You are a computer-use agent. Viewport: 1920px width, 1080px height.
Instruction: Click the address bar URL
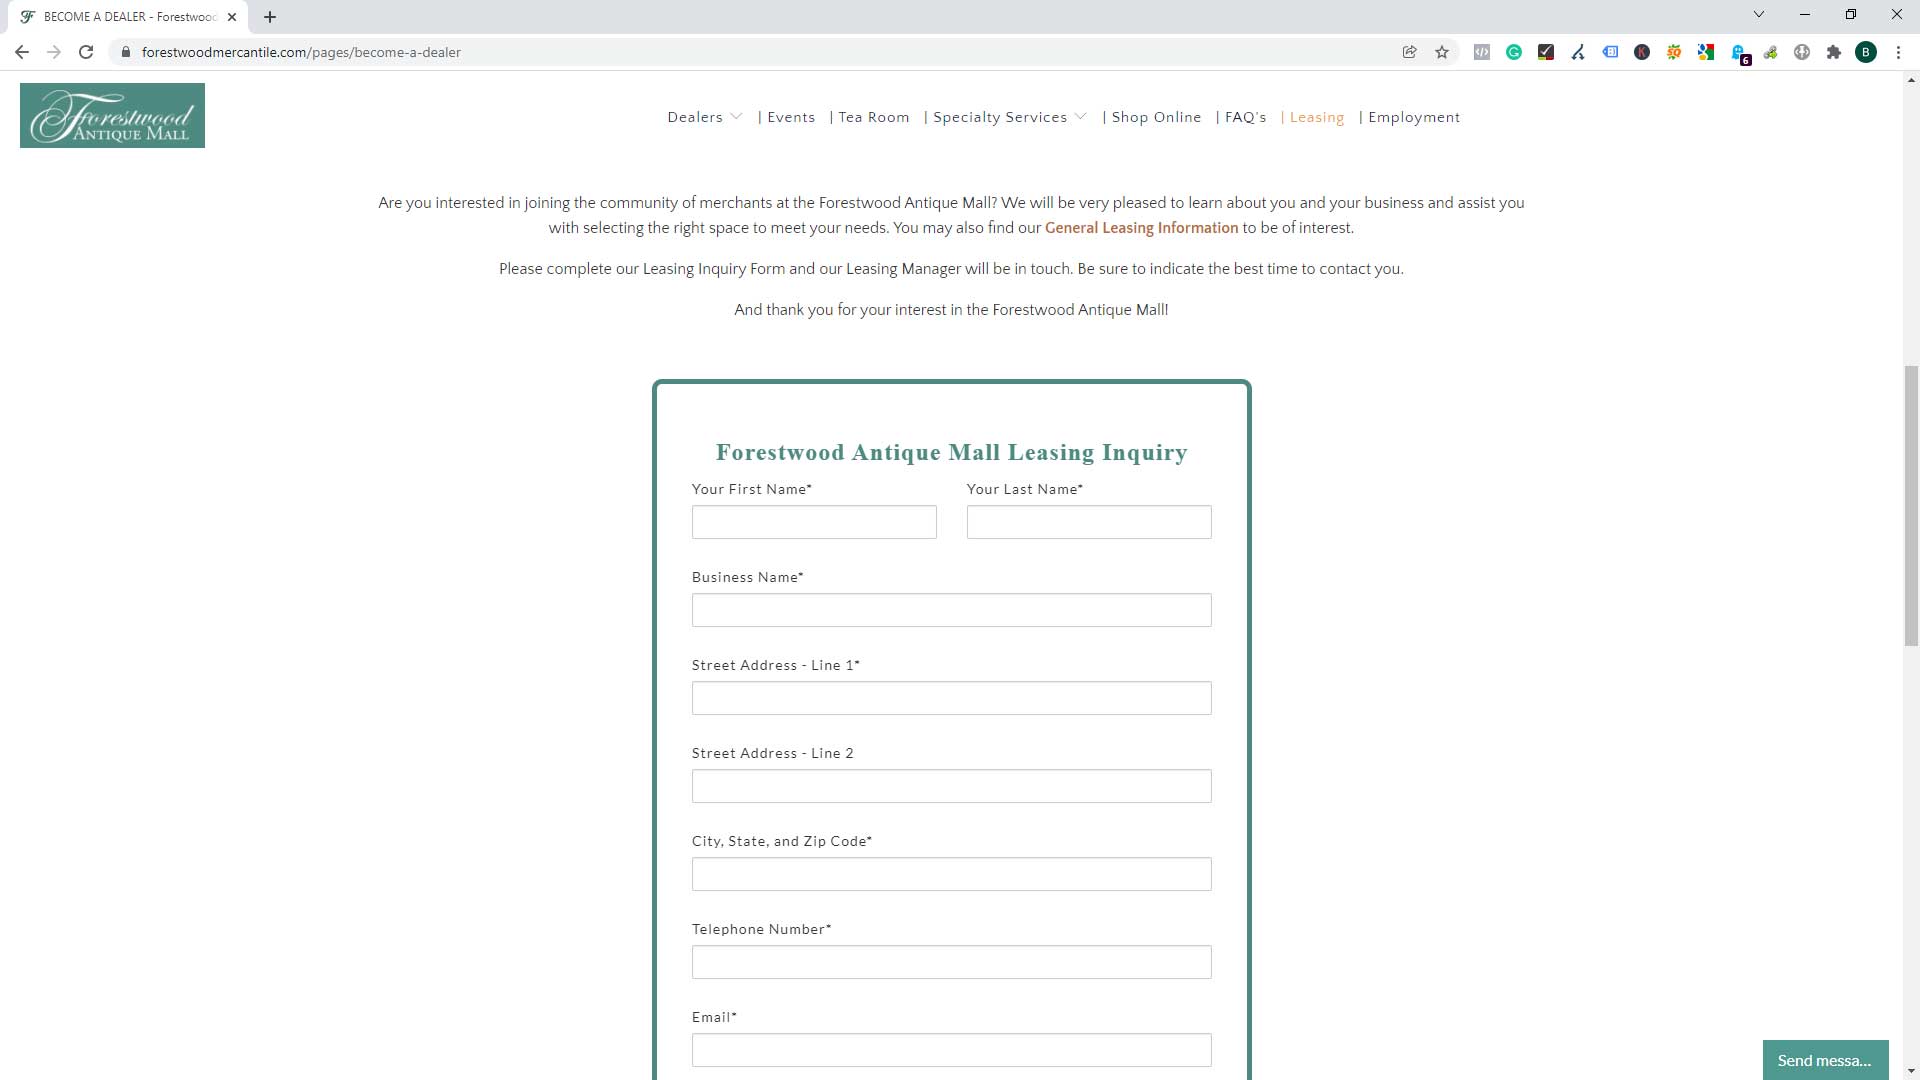pos(301,52)
